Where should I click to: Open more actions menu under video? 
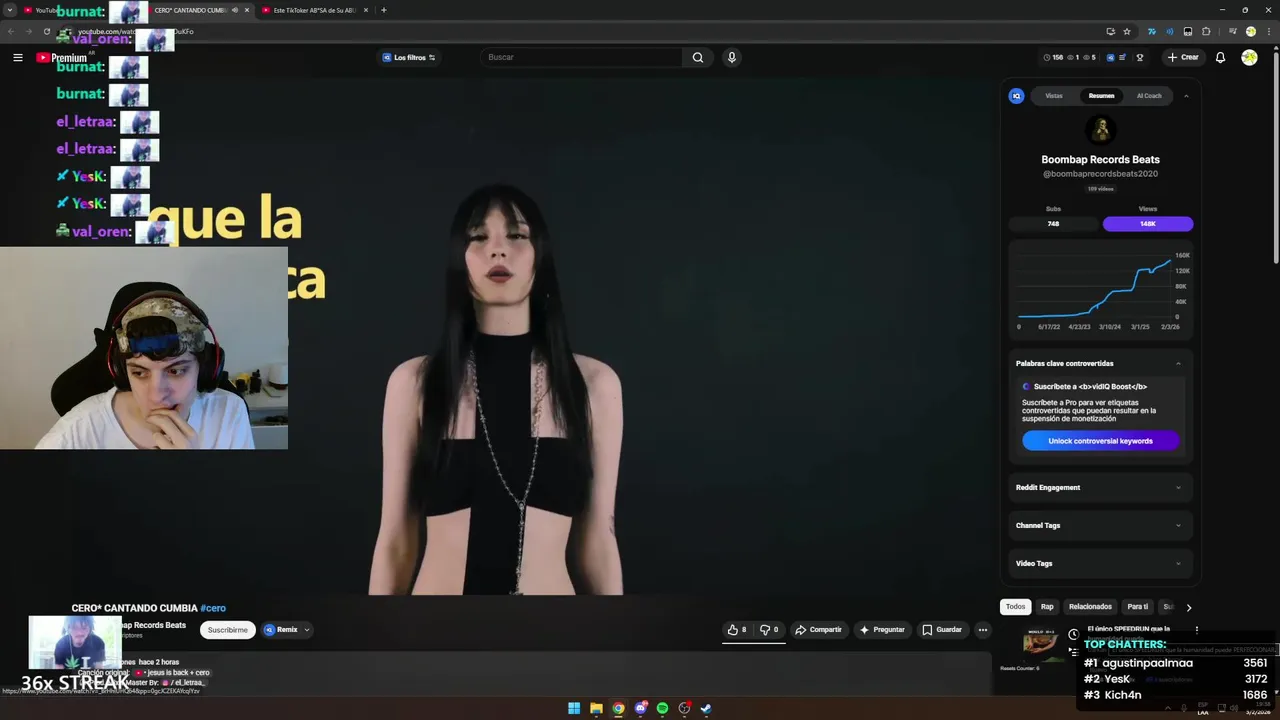click(983, 630)
